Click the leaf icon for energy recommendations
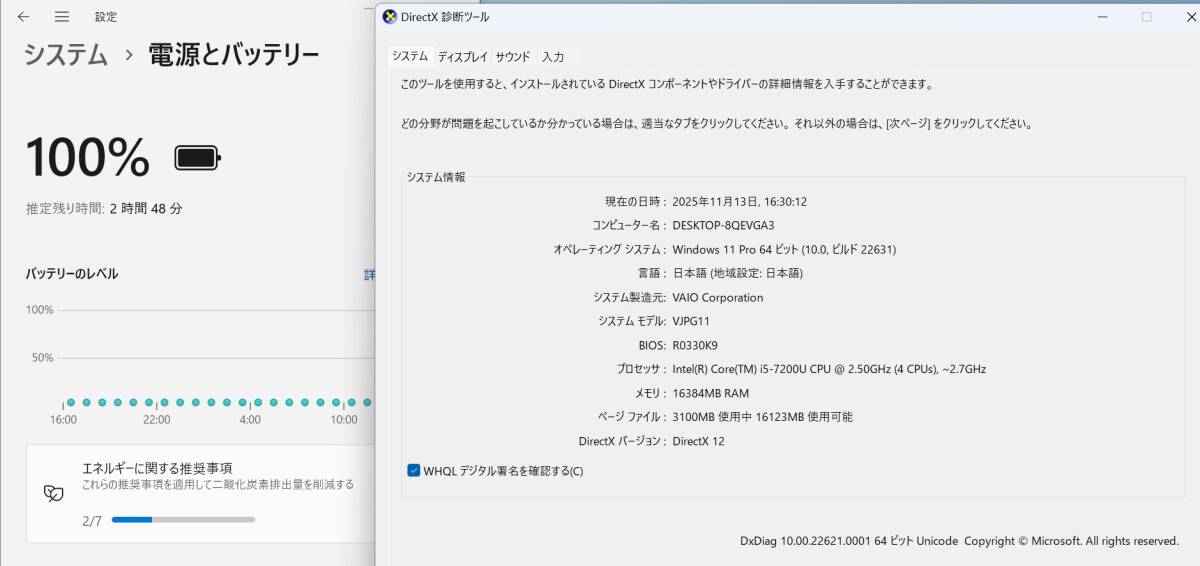Image resolution: width=1200 pixels, height=566 pixels. [x=53, y=492]
